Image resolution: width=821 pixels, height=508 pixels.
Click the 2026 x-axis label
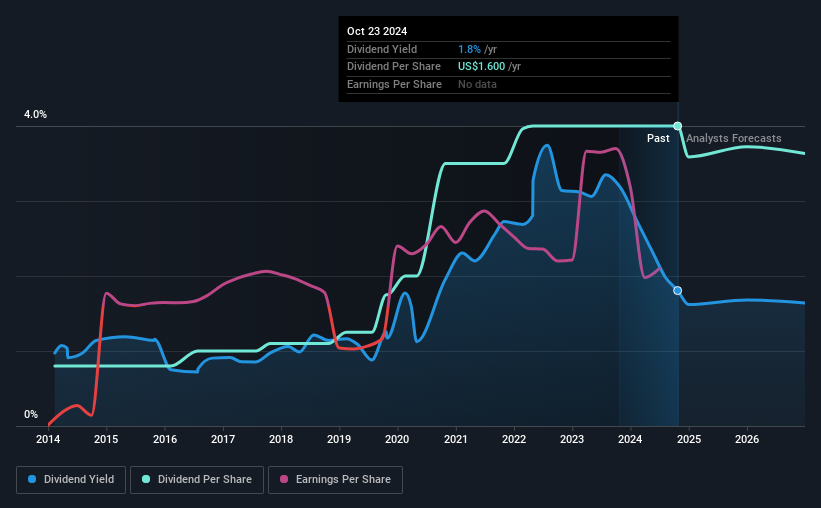tap(747, 439)
